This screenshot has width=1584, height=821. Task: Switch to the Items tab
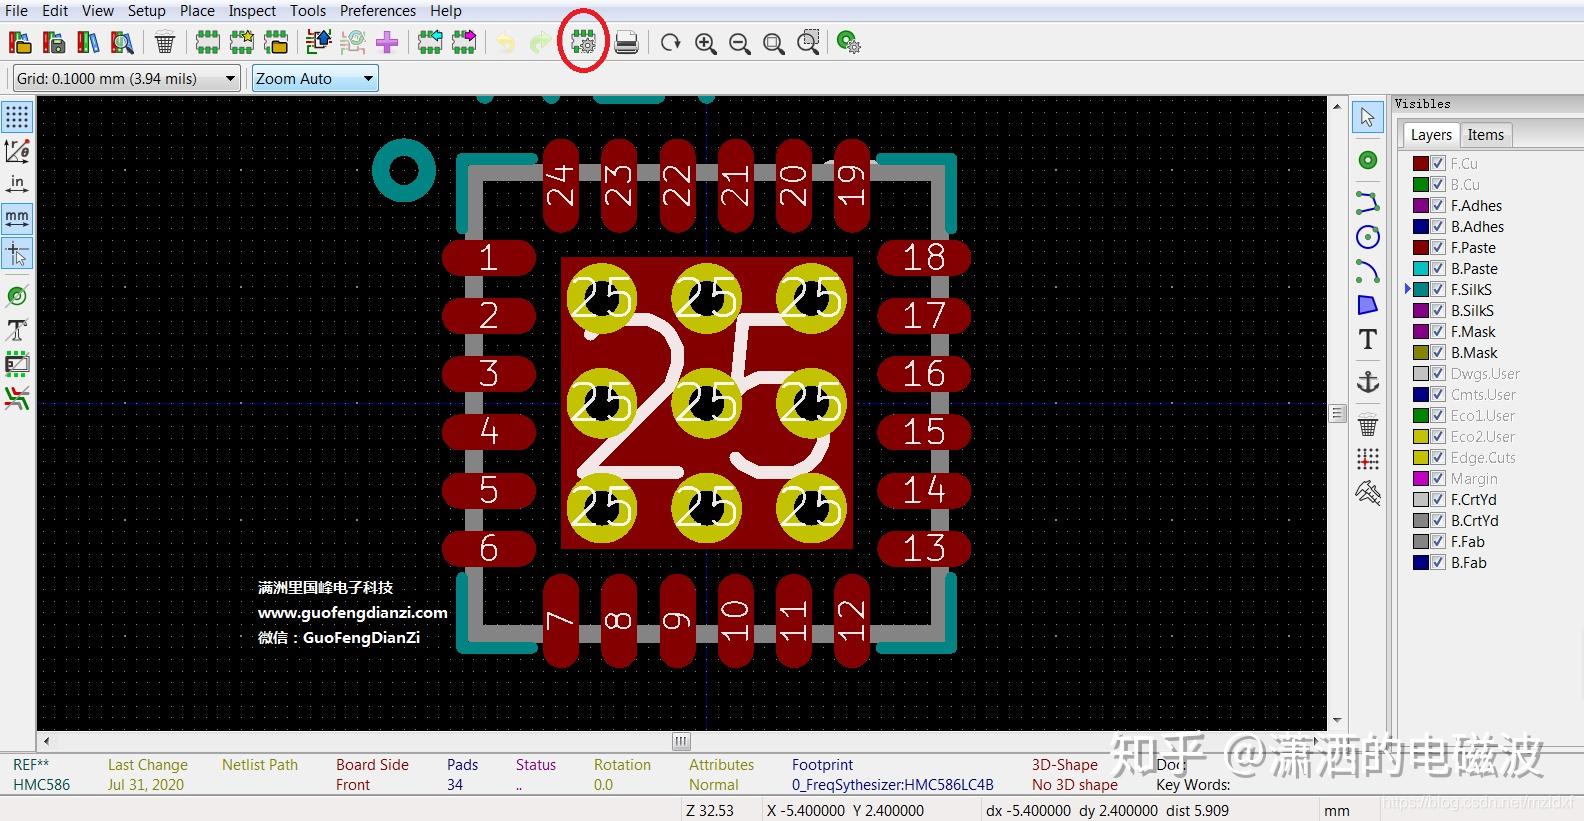click(1485, 135)
